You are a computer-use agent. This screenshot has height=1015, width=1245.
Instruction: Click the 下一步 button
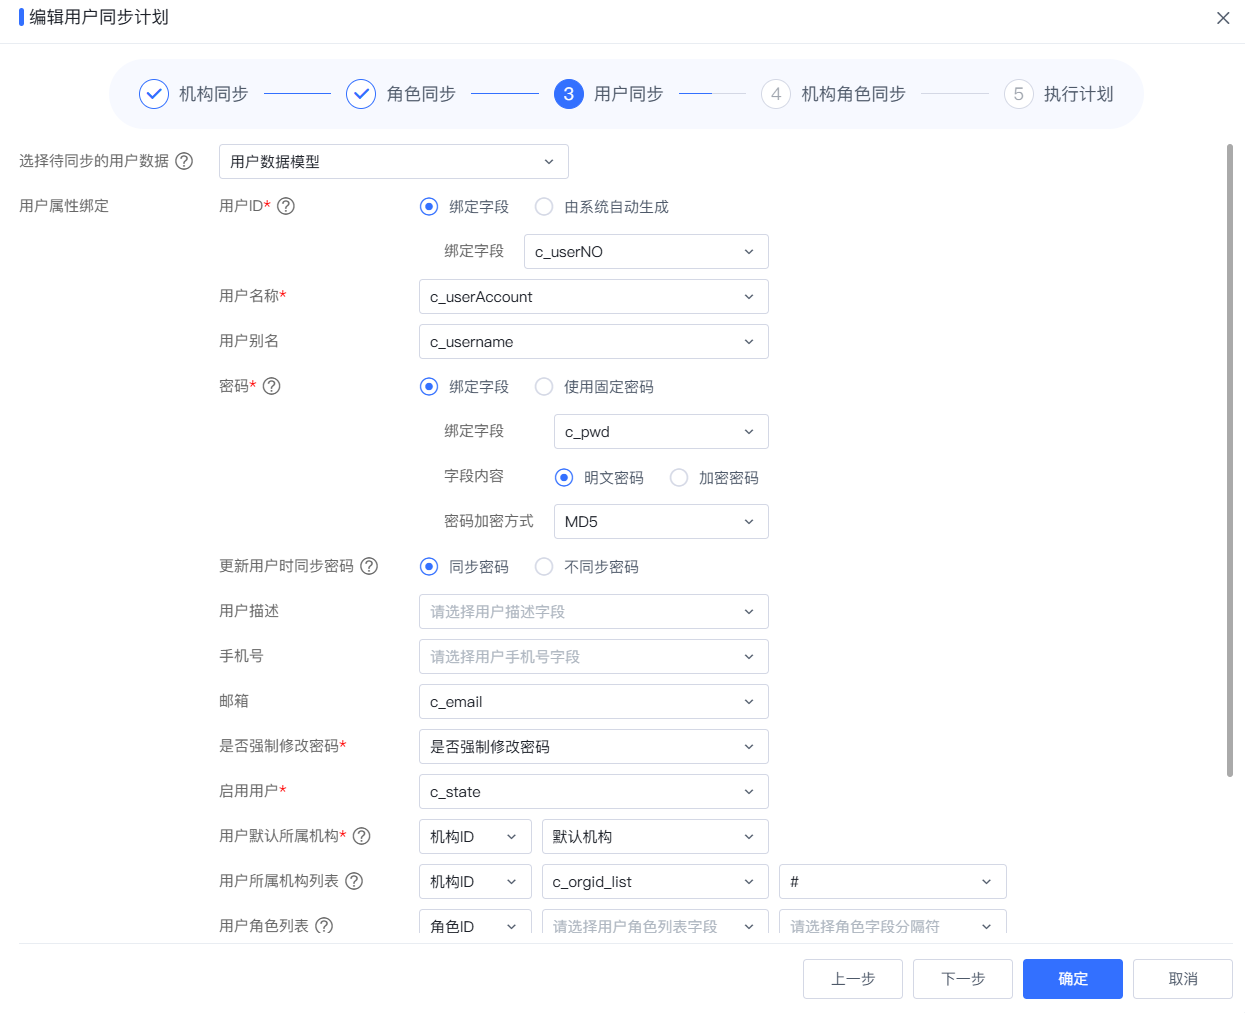click(x=963, y=979)
